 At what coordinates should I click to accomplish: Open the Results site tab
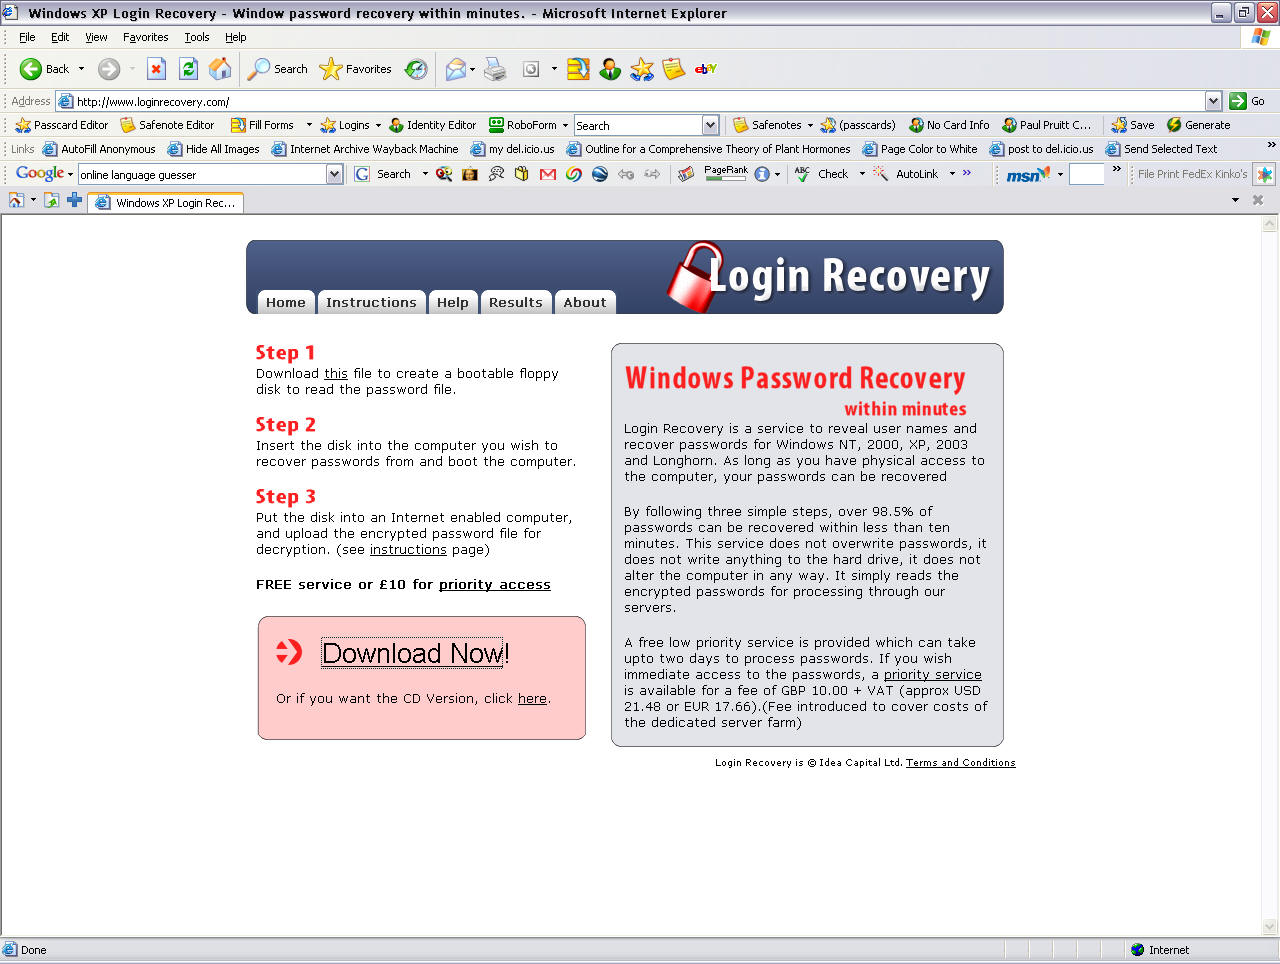point(516,302)
